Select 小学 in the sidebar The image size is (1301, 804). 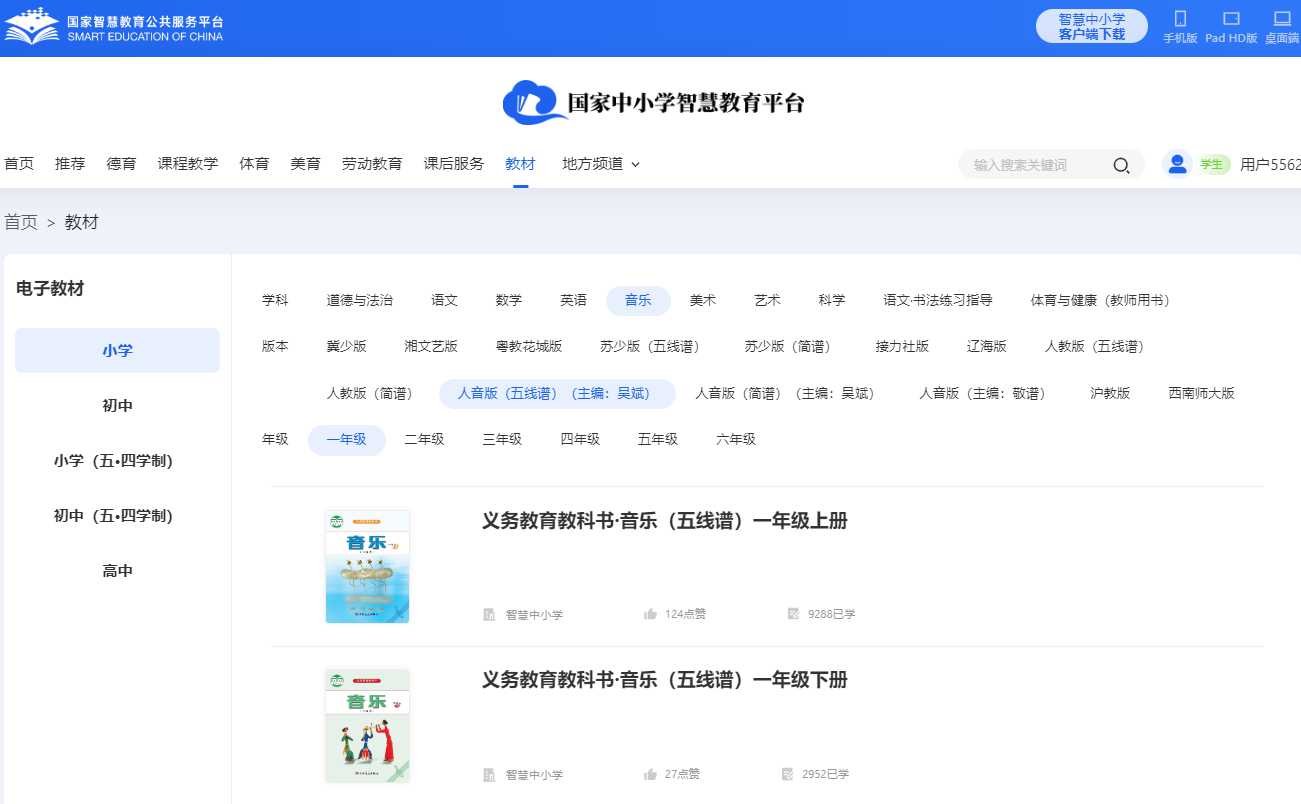coord(117,351)
